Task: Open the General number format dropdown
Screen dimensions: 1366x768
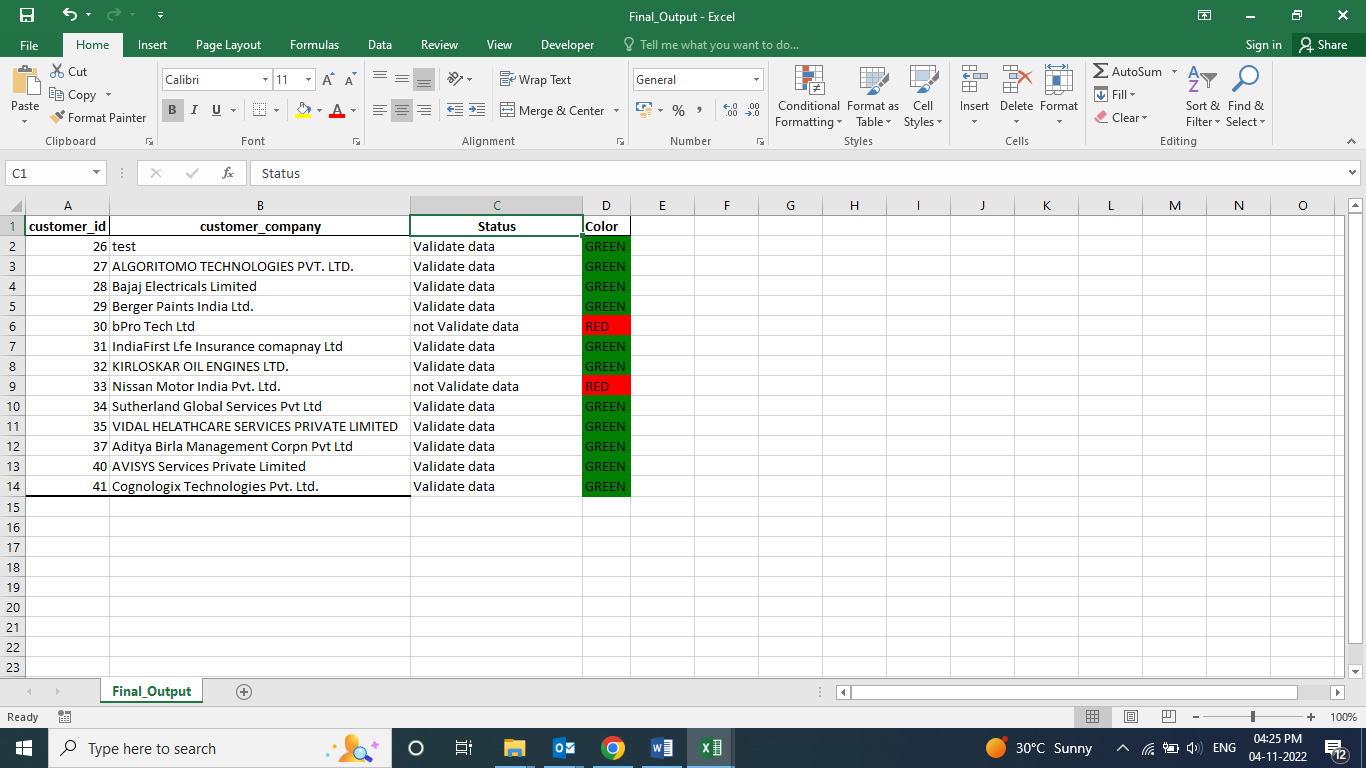Action: point(756,80)
